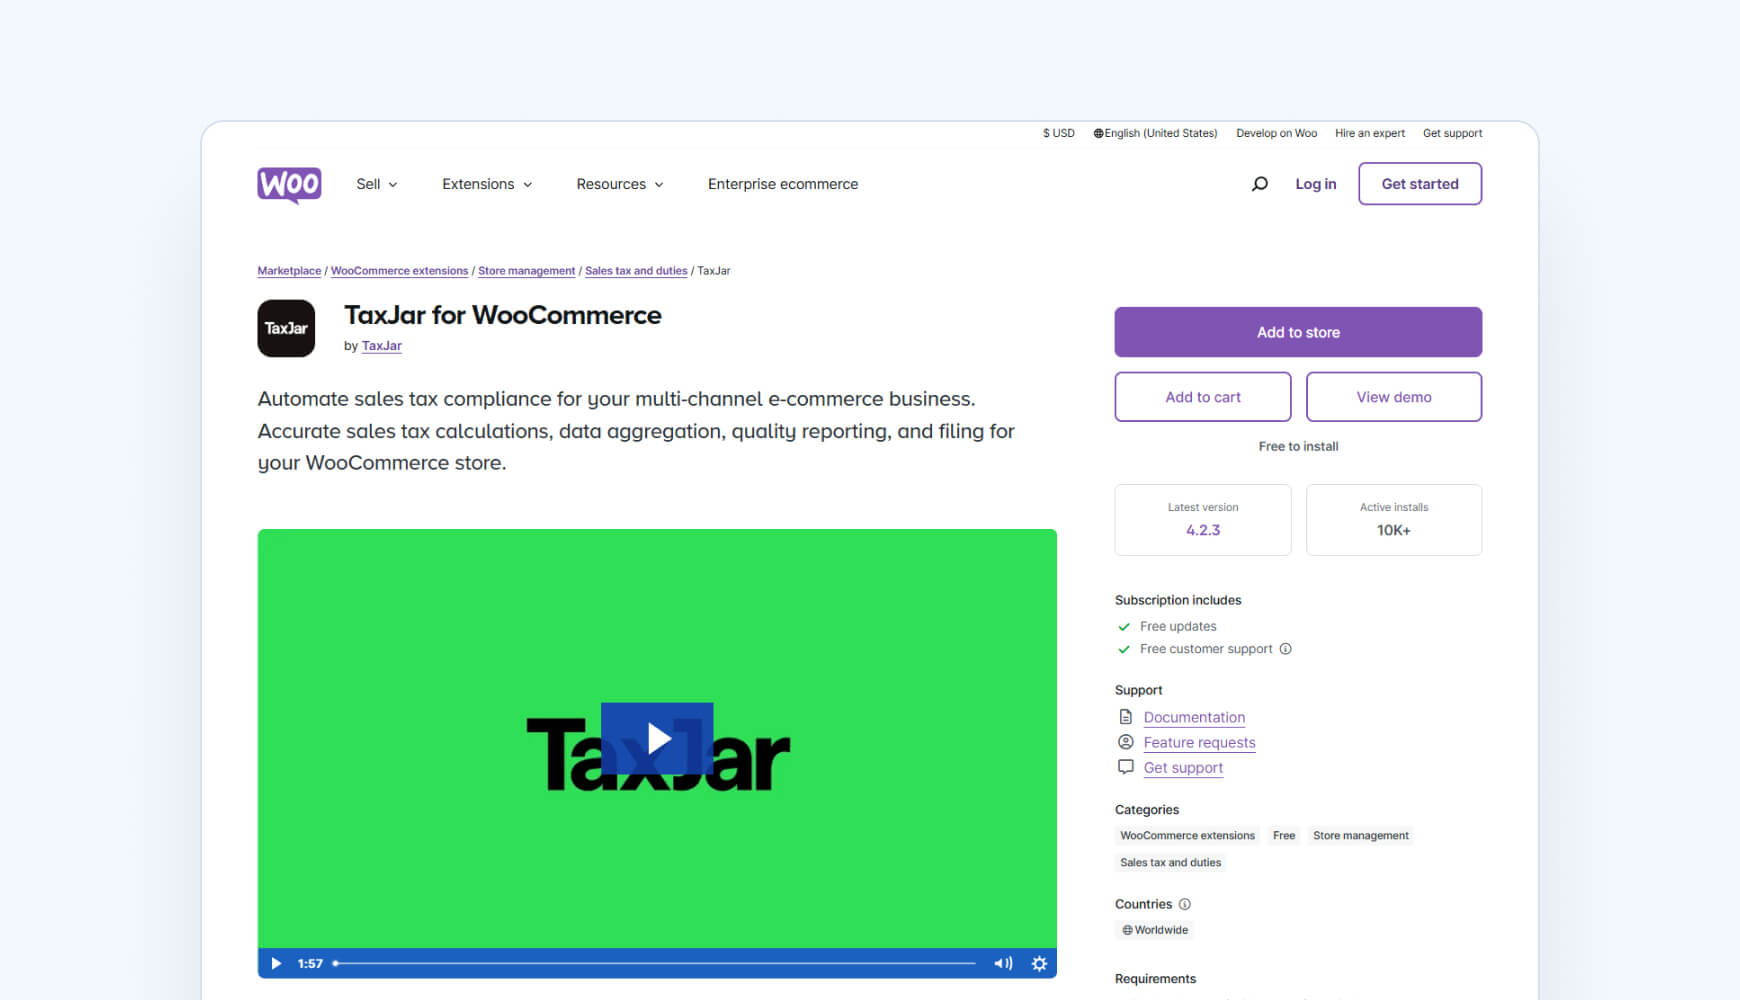Viewport: 1740px width, 1000px height.
Task: Click the info icon beside Countries
Action: tap(1185, 904)
